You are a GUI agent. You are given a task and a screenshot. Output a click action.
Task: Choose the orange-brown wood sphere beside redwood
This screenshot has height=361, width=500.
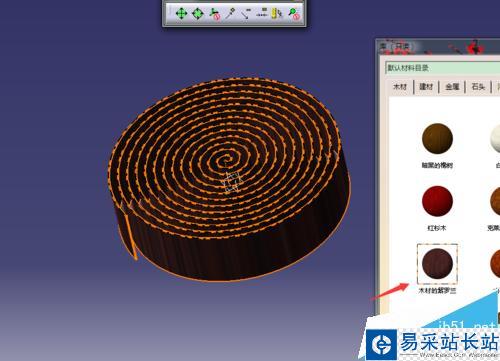(495, 201)
